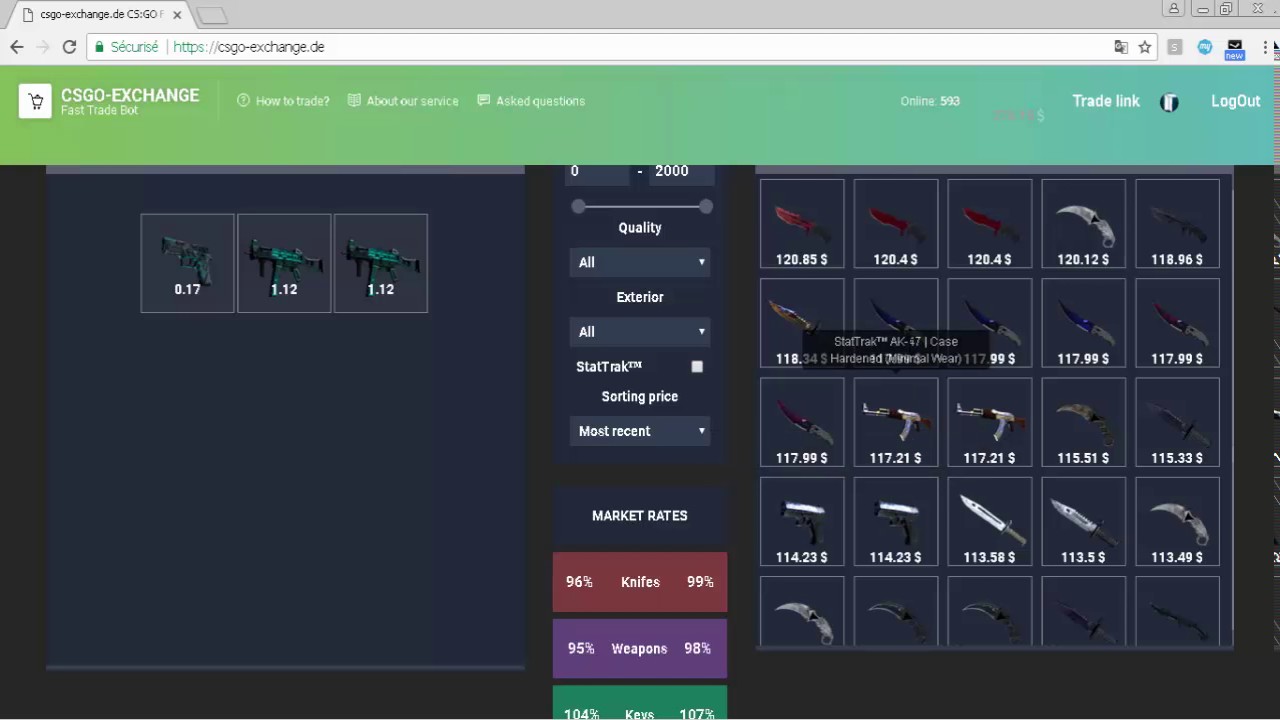This screenshot has height=720, width=1280.
Task: Select the 0.17 pistol item in inventory
Action: click(187, 263)
